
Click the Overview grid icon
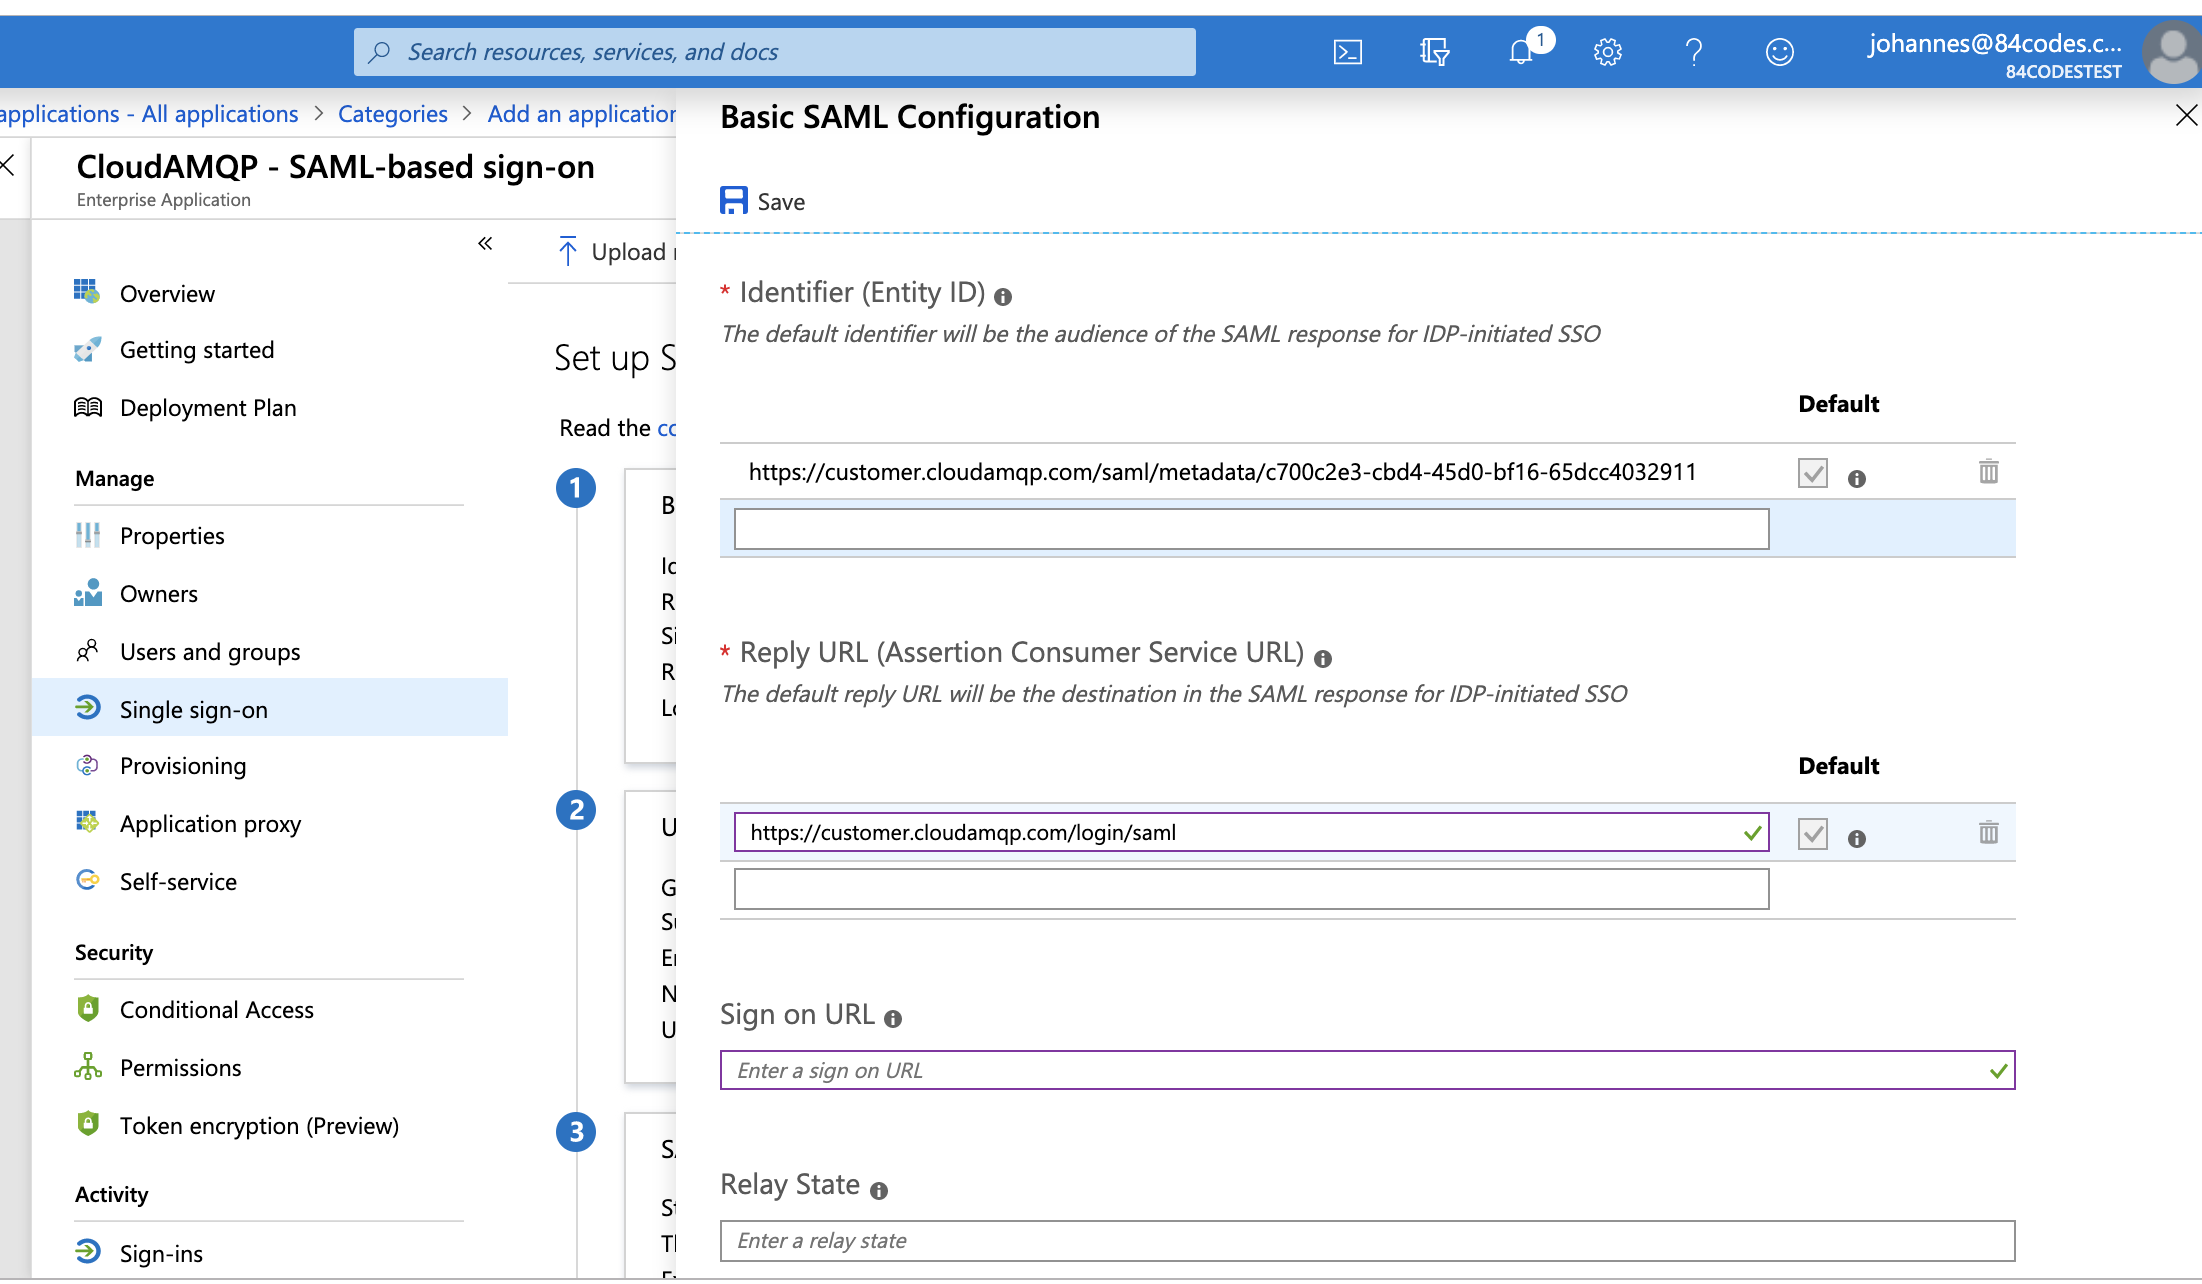87,292
